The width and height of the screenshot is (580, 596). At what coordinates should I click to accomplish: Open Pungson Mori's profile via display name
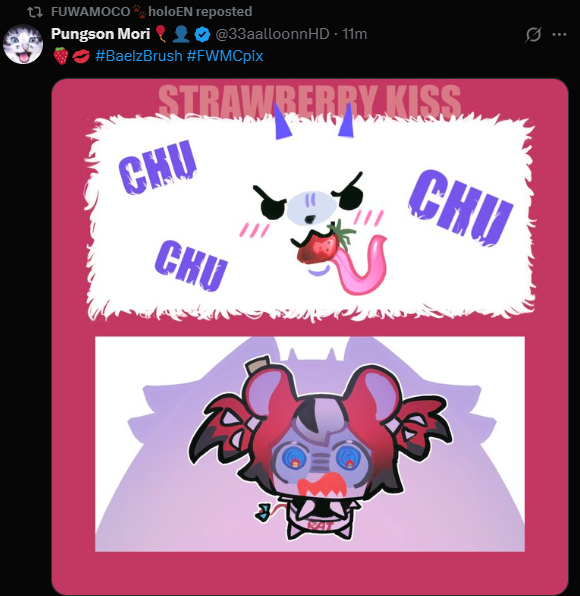pos(101,34)
